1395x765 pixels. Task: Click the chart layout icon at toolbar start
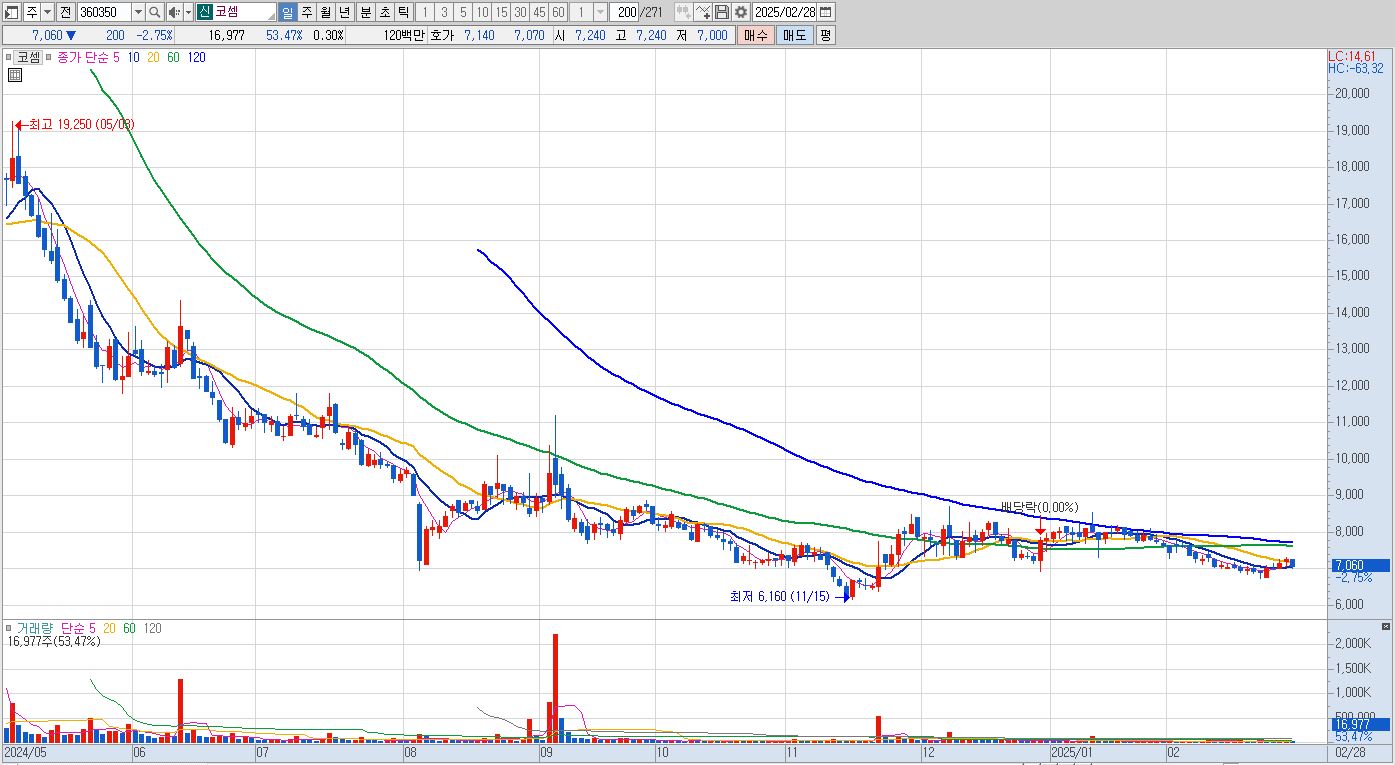[11, 12]
